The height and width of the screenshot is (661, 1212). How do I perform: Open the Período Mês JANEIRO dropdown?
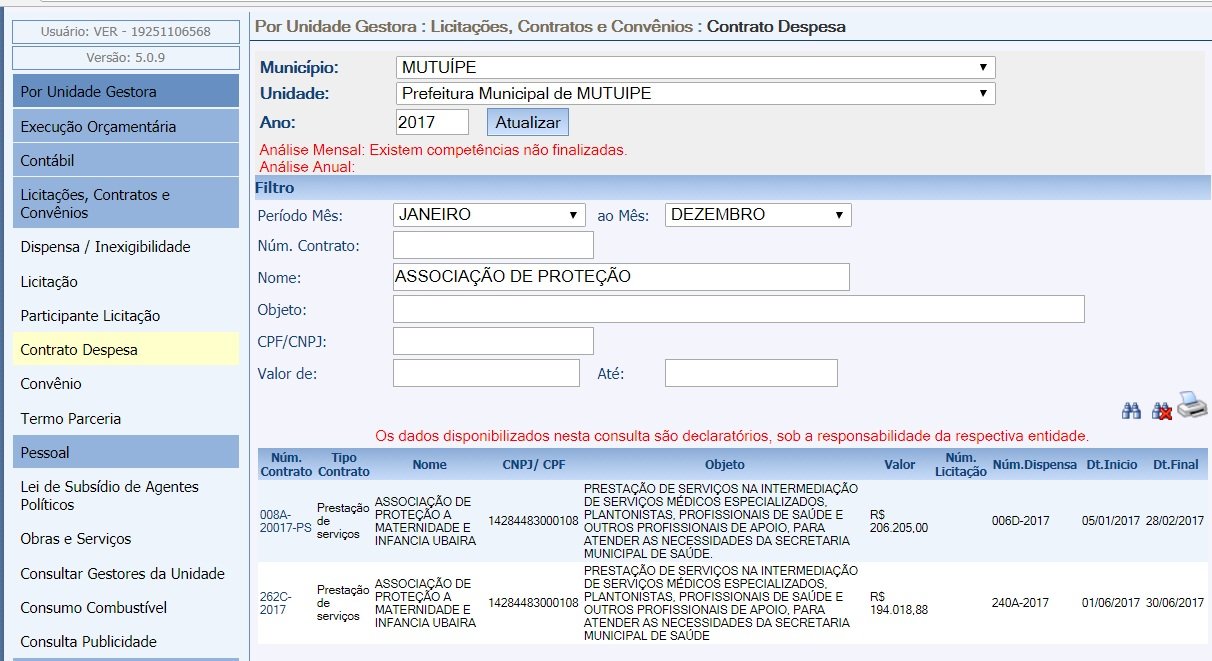489,215
